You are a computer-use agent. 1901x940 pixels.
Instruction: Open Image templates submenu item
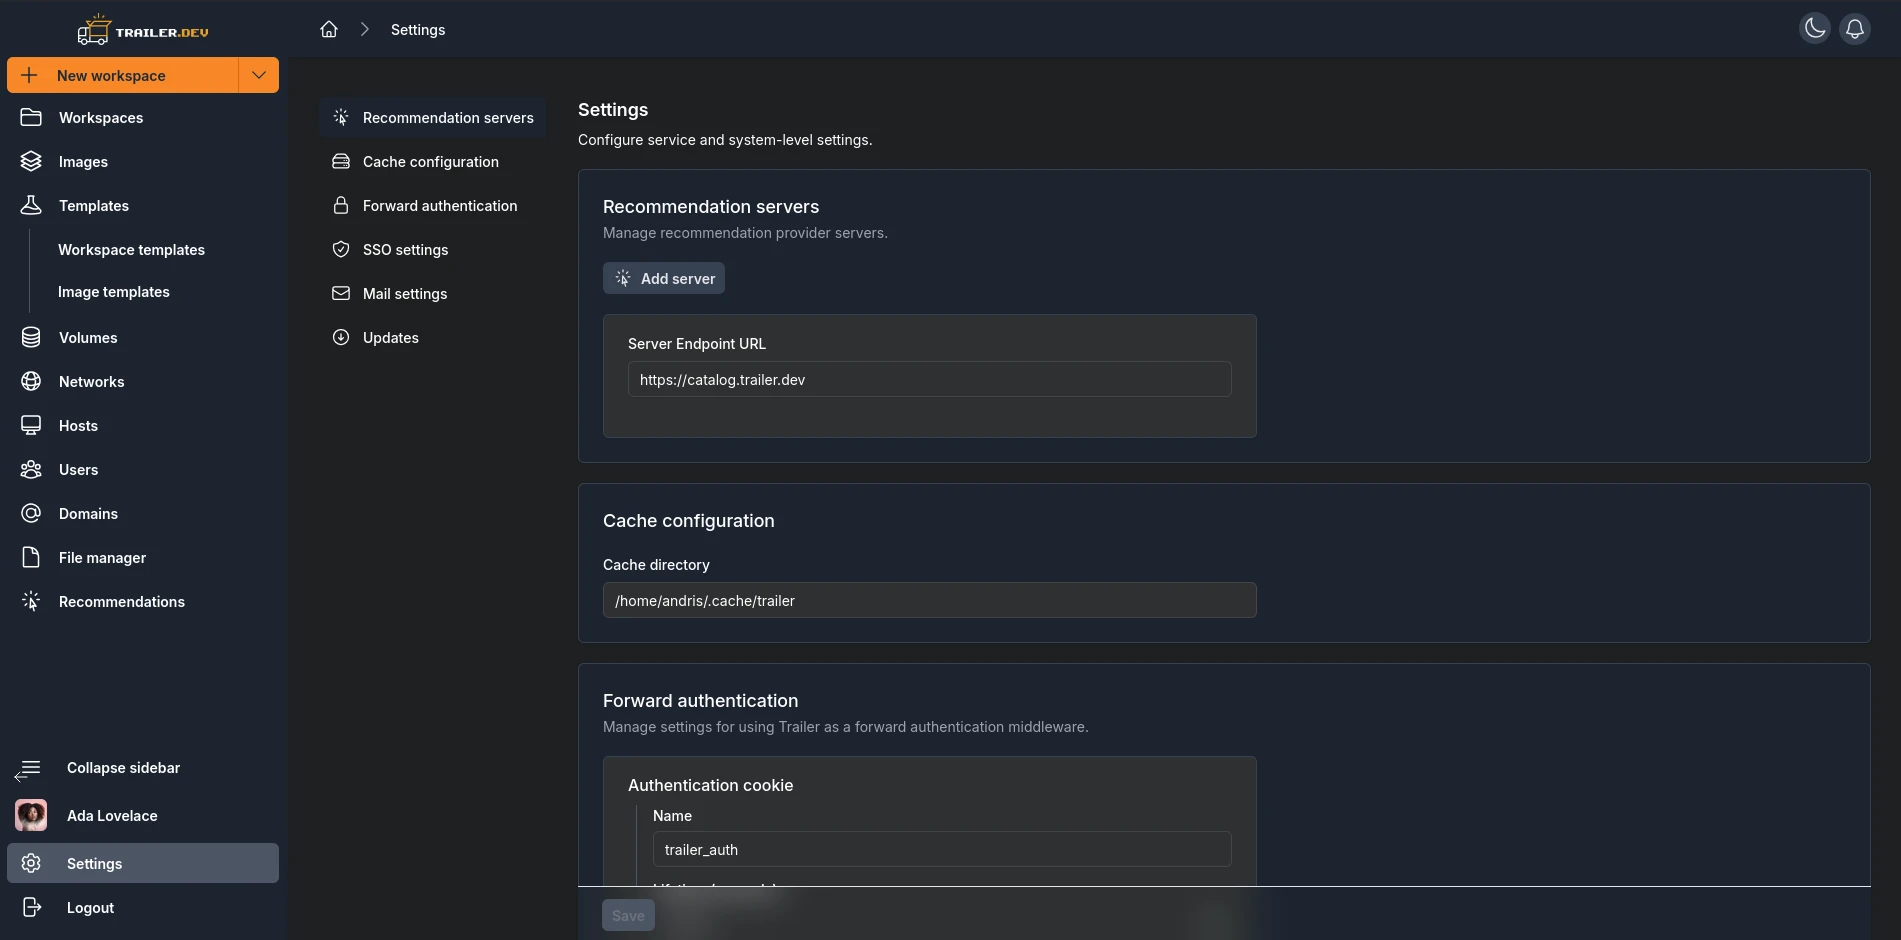tap(114, 291)
